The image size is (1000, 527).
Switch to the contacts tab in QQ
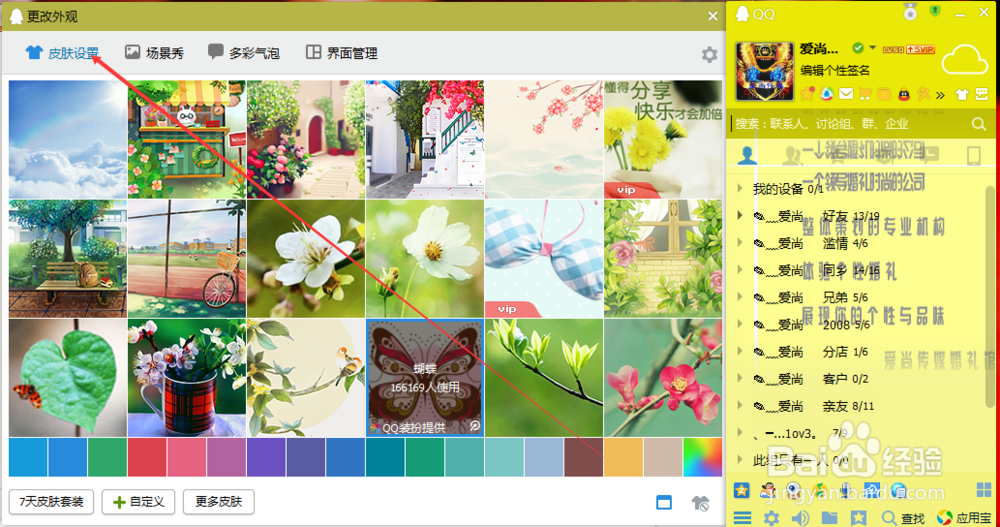(x=747, y=155)
